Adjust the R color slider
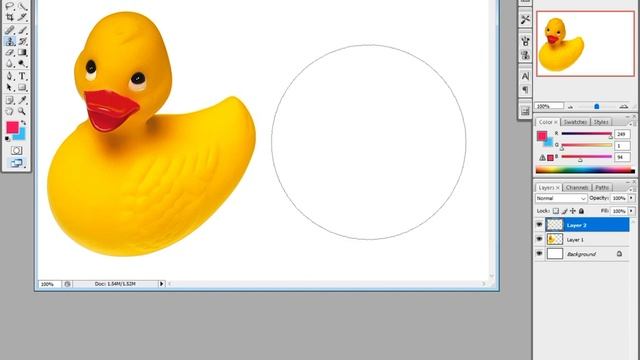640x360 pixels. click(587, 134)
